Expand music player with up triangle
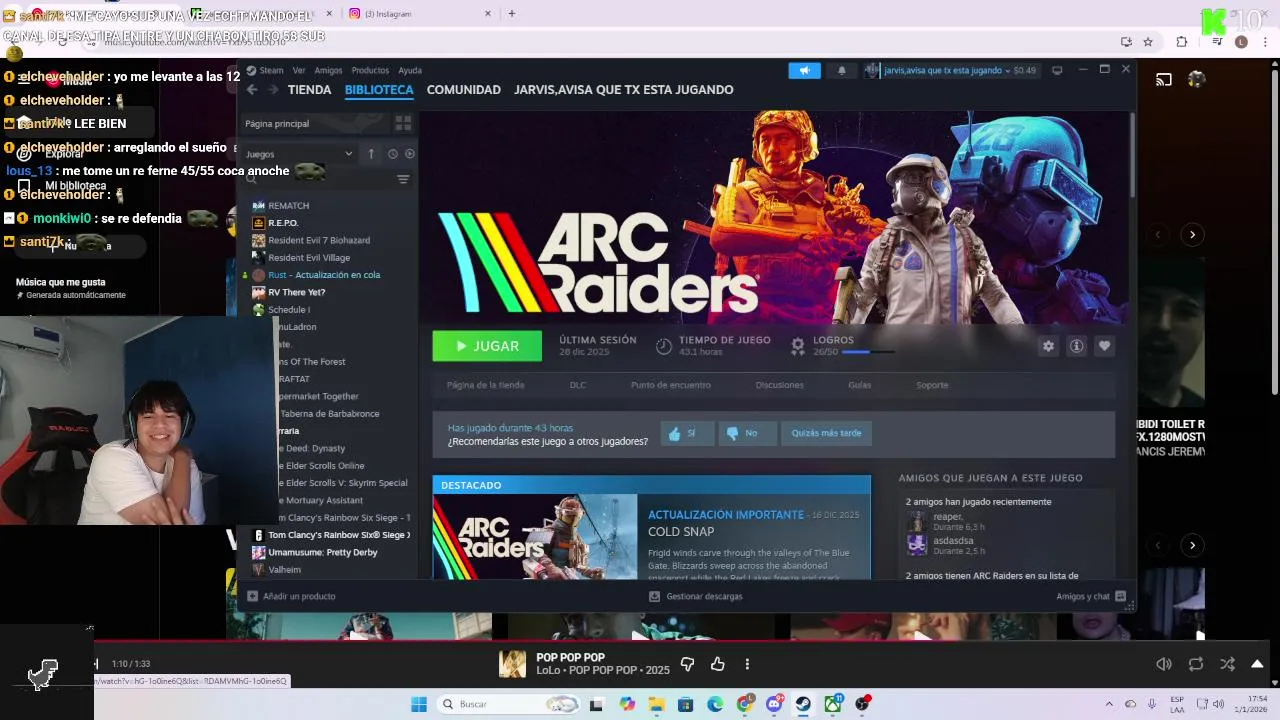 1257,664
